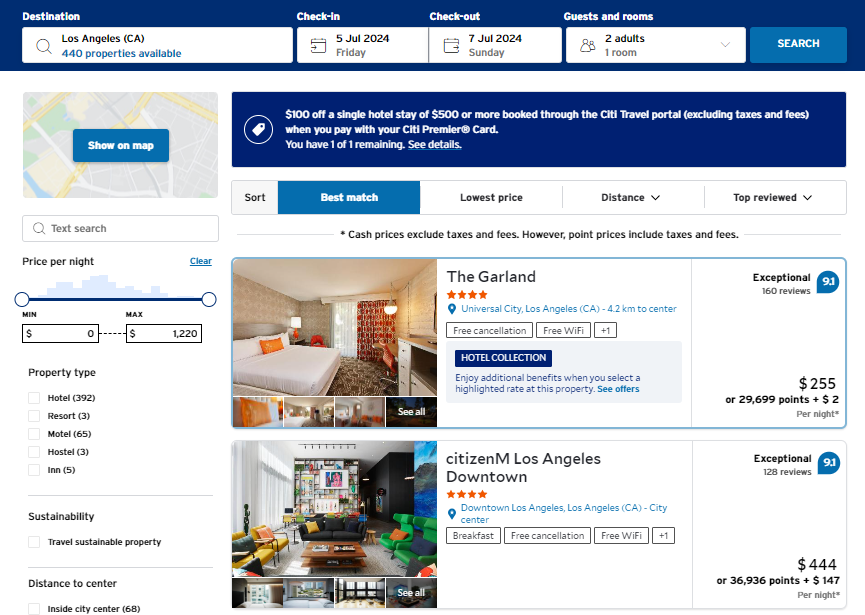The width and height of the screenshot is (865, 615).
Task: Click The Garland location pin icon
Action: click(452, 309)
